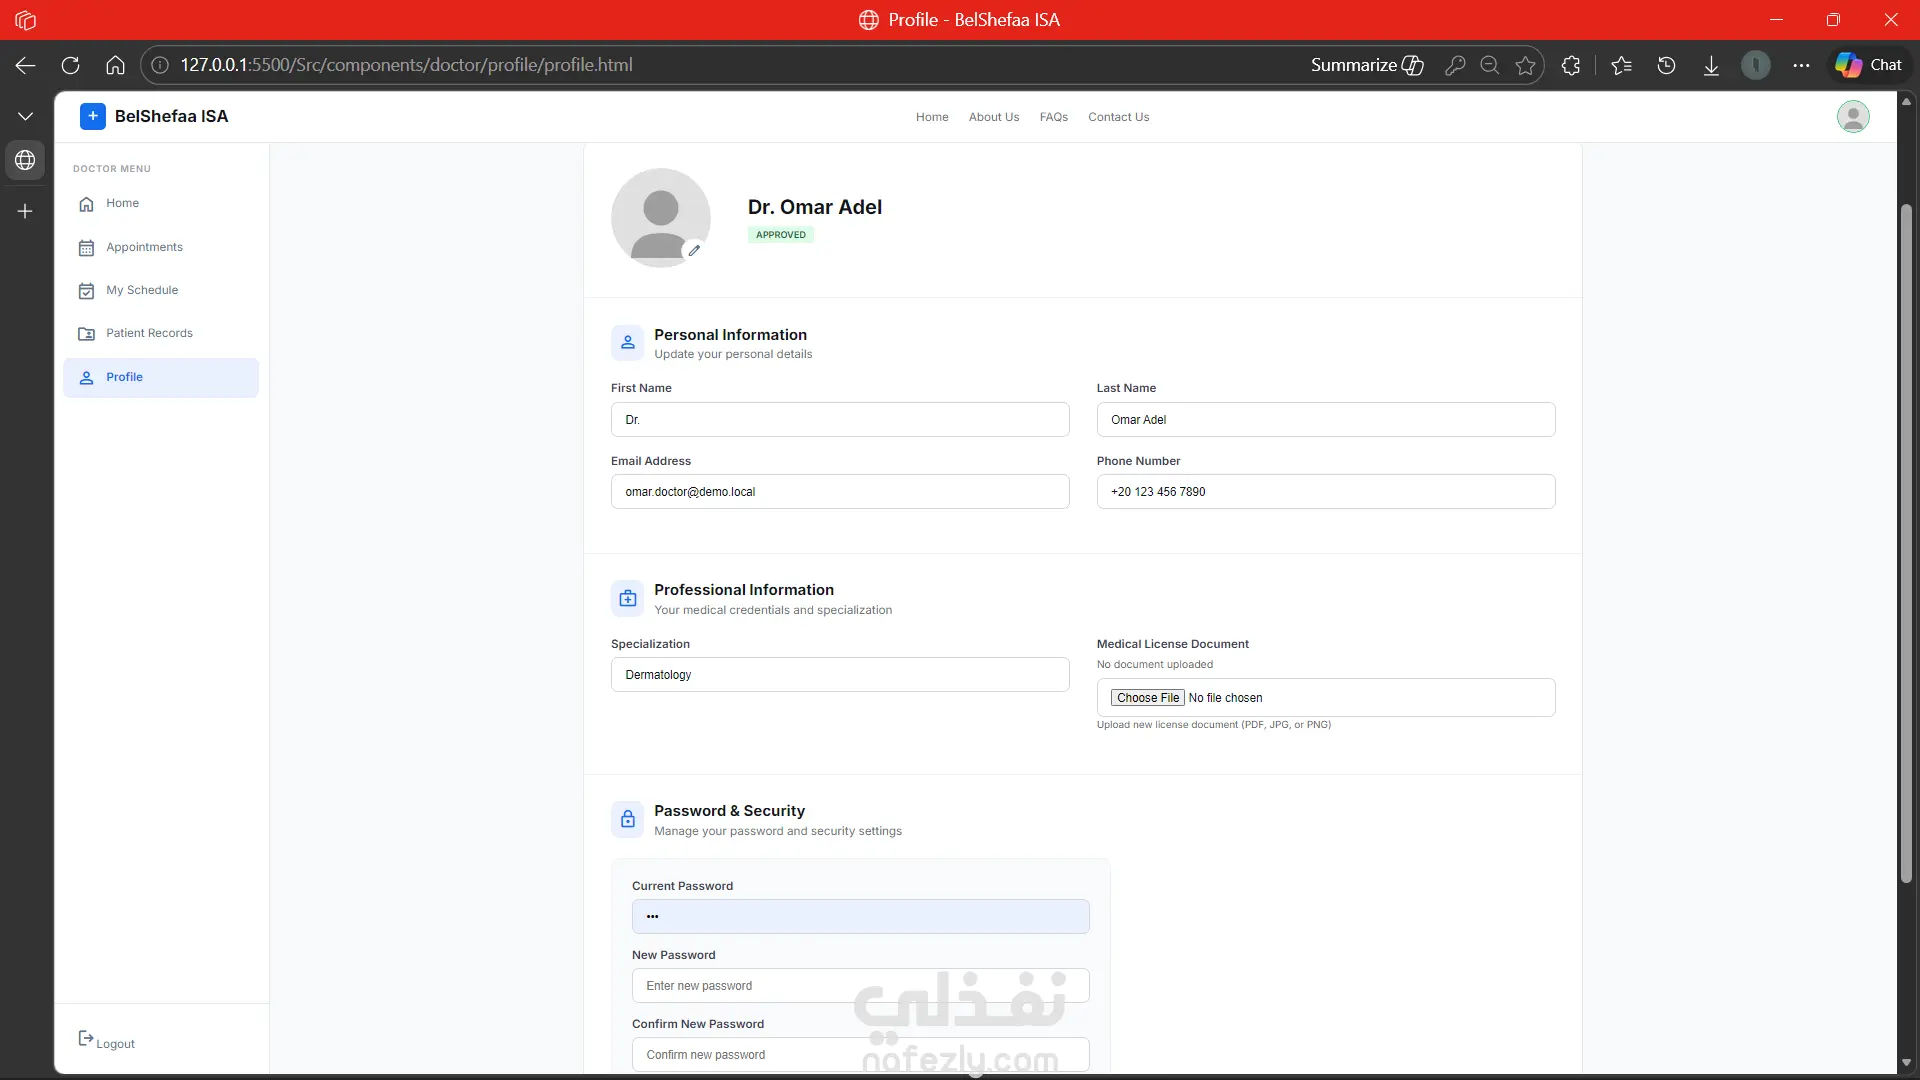Screen dimensions: 1920x1080
Task: Click the BelShefaa ISA plus logo
Action: click(92, 116)
